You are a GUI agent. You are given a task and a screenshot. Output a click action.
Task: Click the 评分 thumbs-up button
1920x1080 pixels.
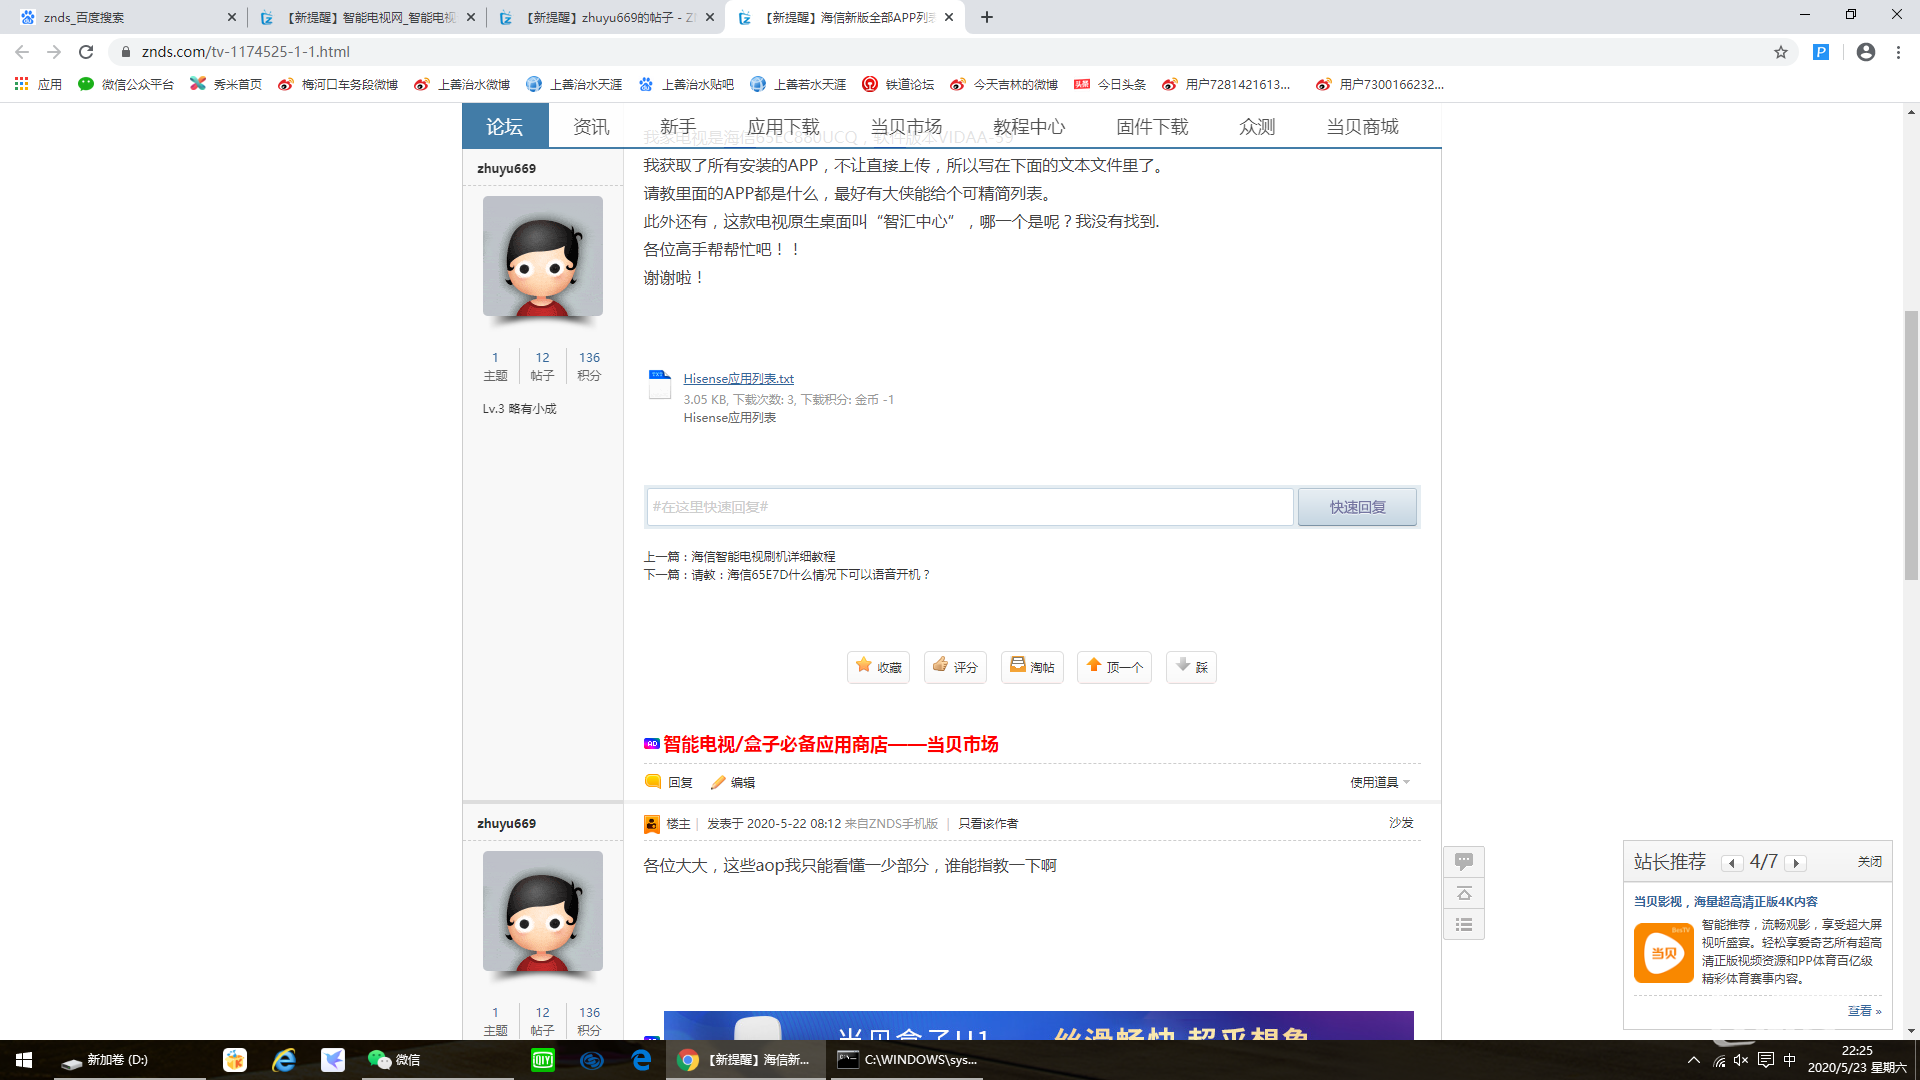[x=955, y=667]
